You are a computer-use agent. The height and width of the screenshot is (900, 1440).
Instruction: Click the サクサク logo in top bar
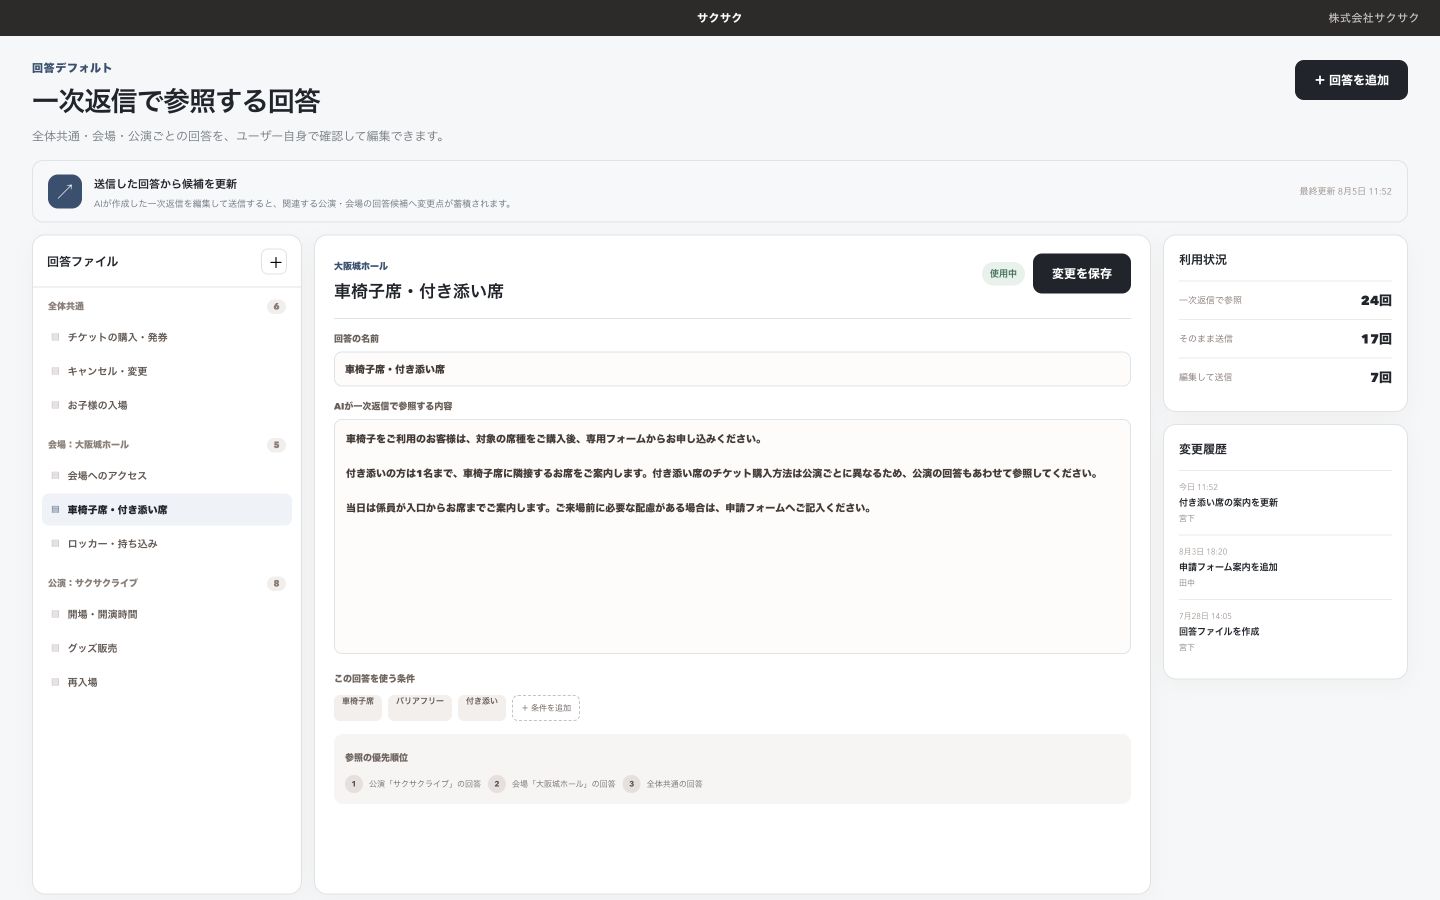720,18
